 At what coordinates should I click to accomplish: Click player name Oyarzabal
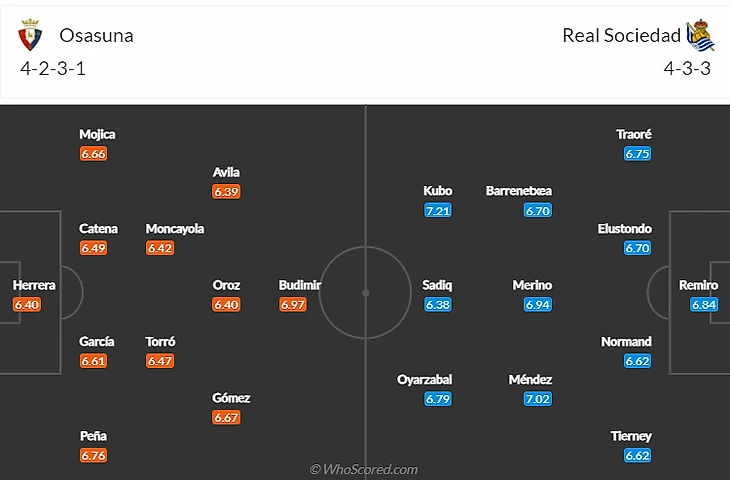(424, 380)
